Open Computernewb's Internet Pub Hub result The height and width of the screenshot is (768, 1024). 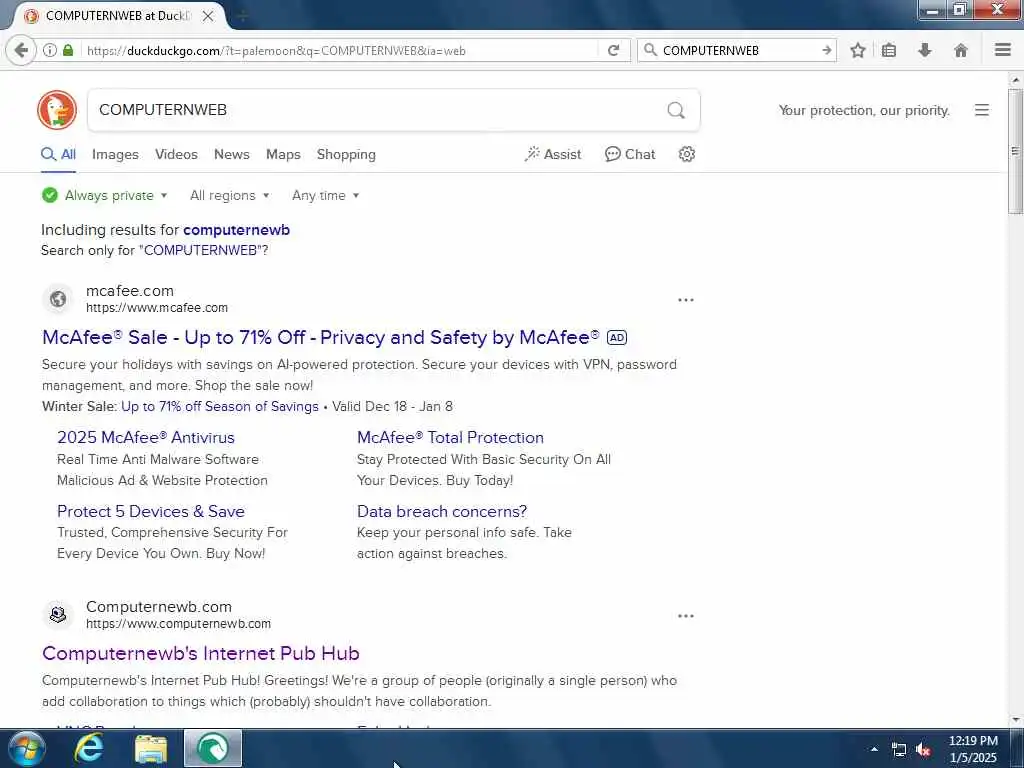point(200,653)
